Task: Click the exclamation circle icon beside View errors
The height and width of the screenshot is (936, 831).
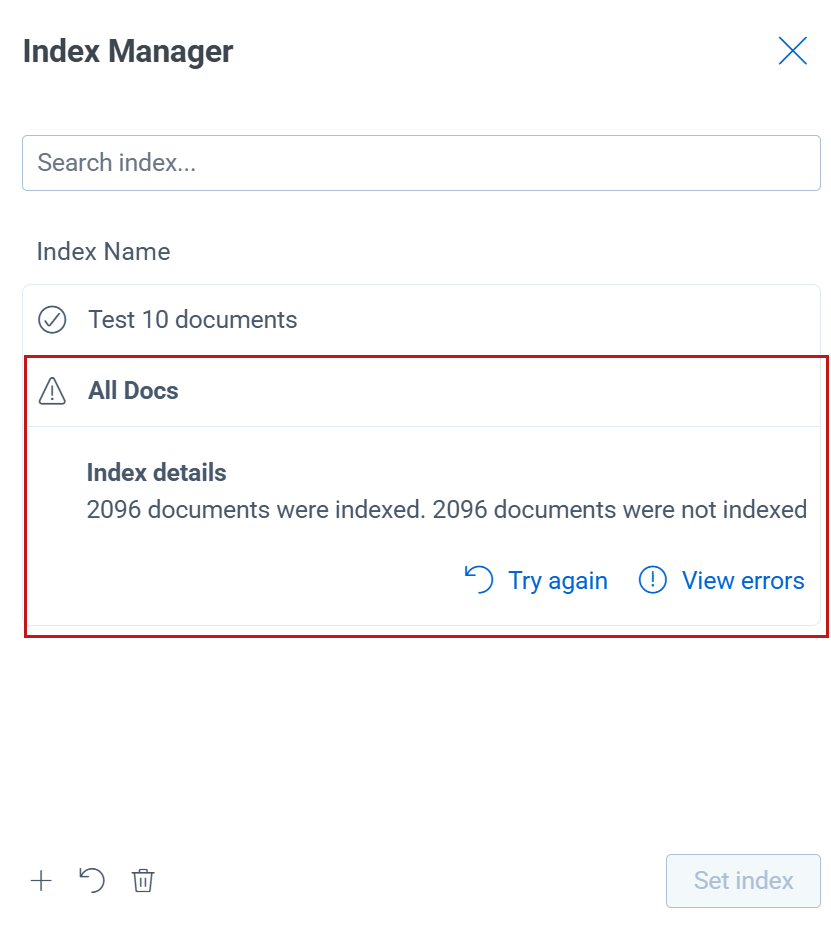Action: [652, 580]
